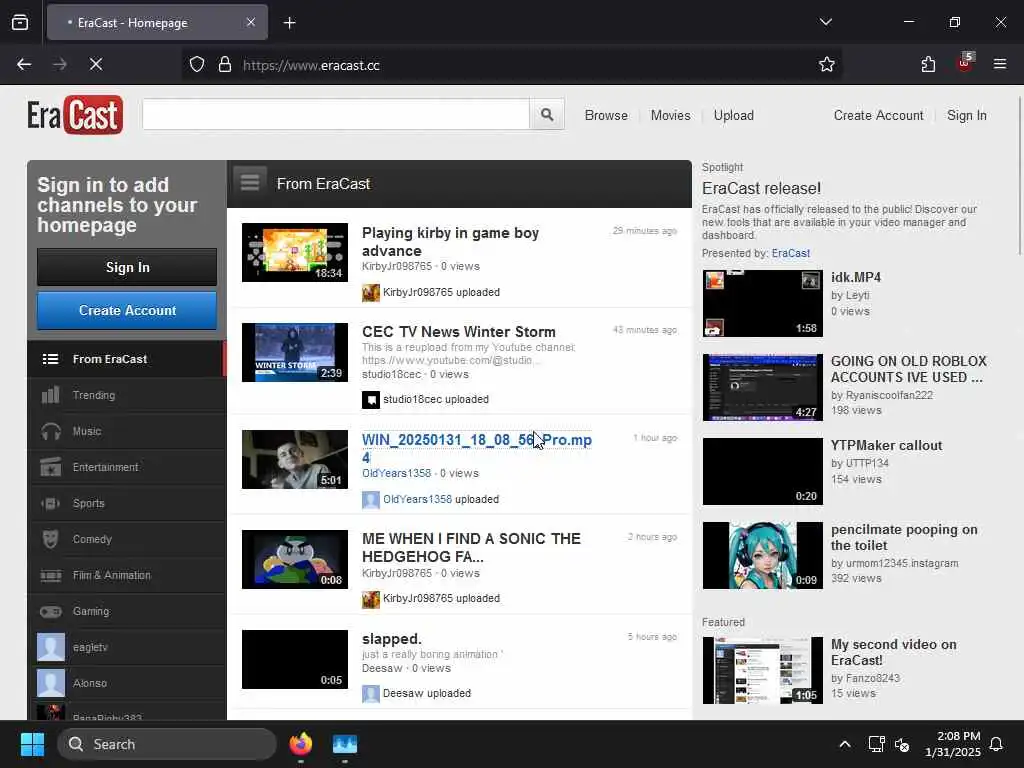Select the Comedy mask icon

[50, 539]
